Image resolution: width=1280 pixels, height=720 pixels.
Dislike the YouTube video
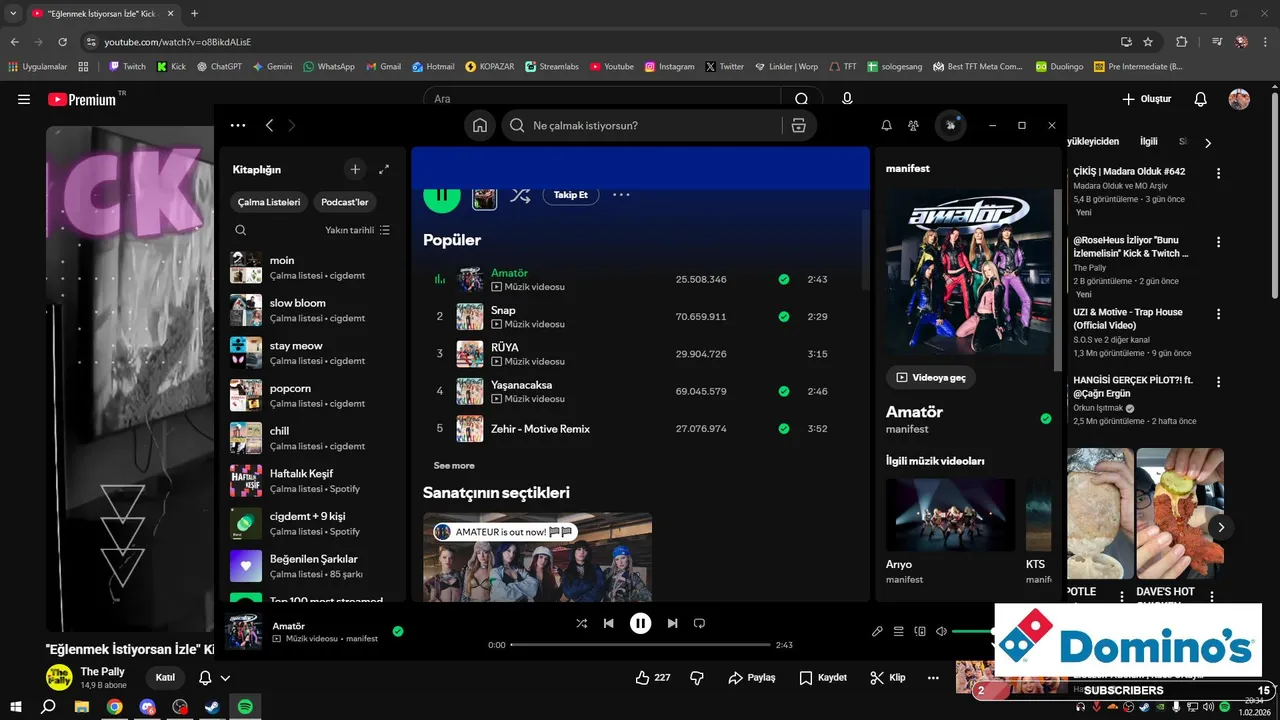[697, 678]
